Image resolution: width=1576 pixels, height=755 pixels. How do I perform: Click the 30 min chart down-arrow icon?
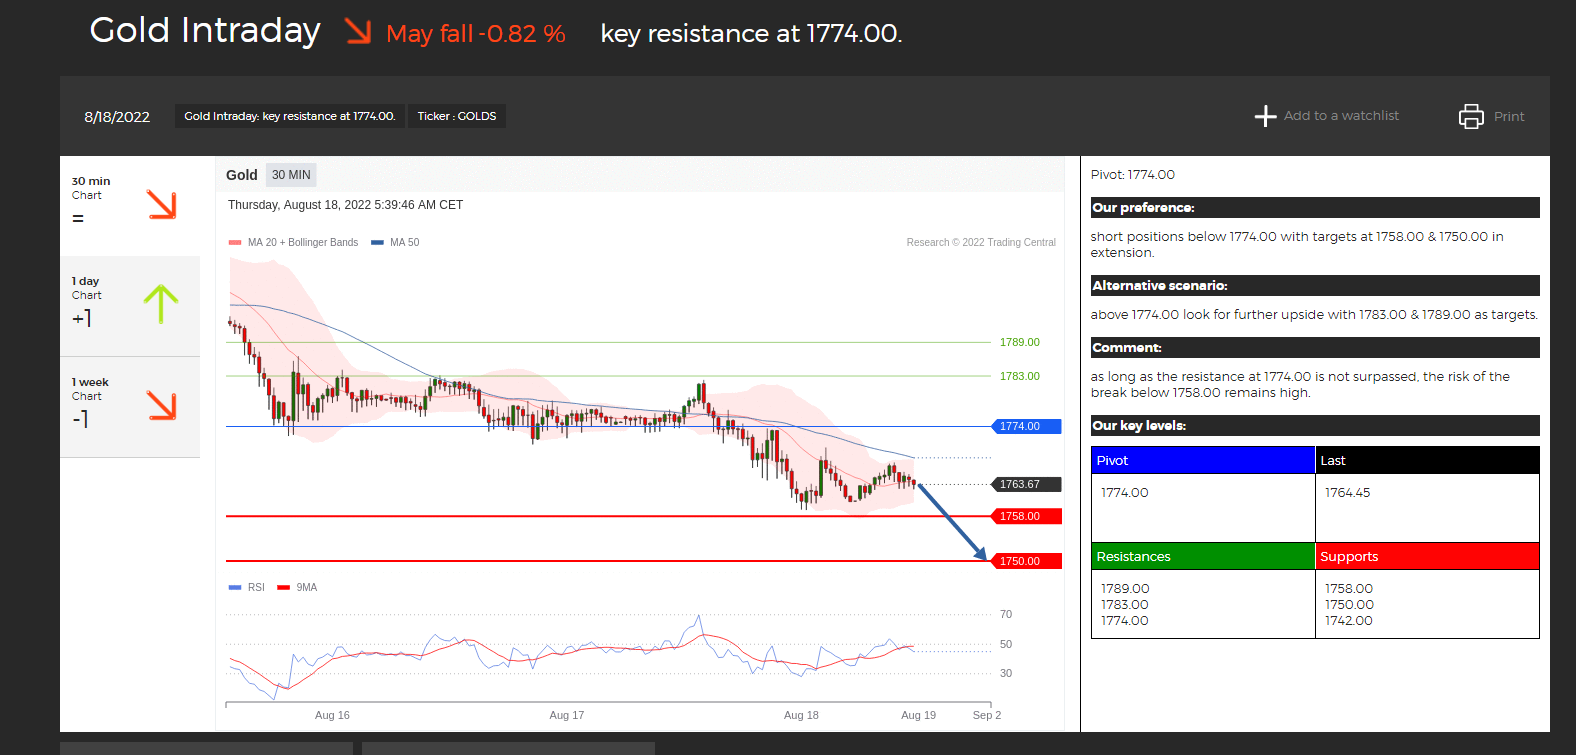pos(161,204)
